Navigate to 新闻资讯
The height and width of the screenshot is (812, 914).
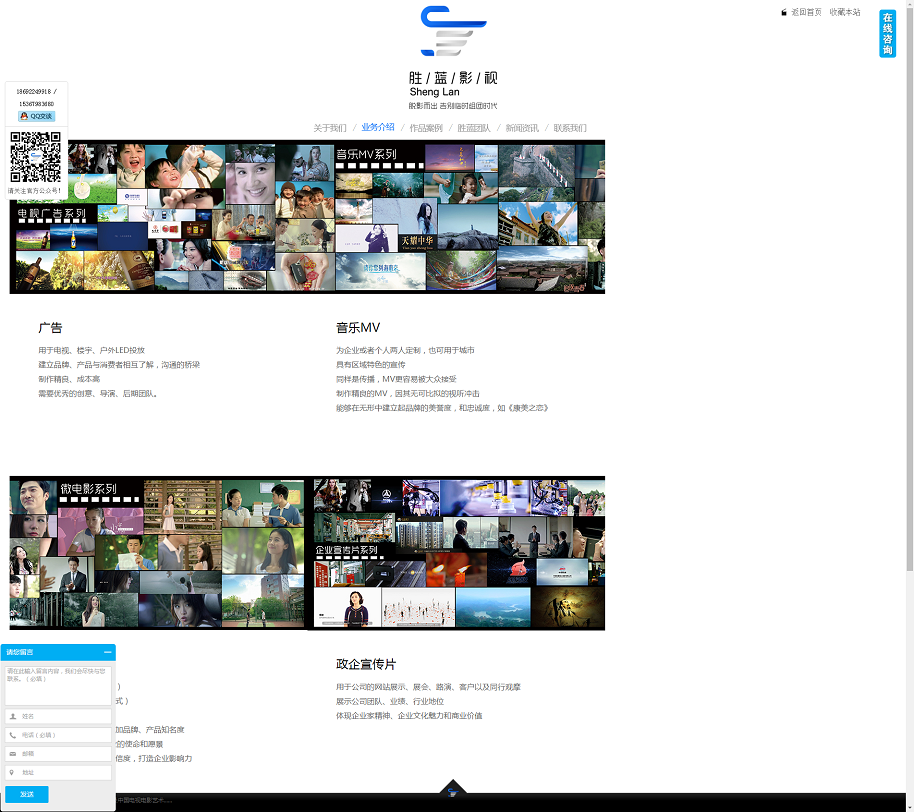point(522,128)
